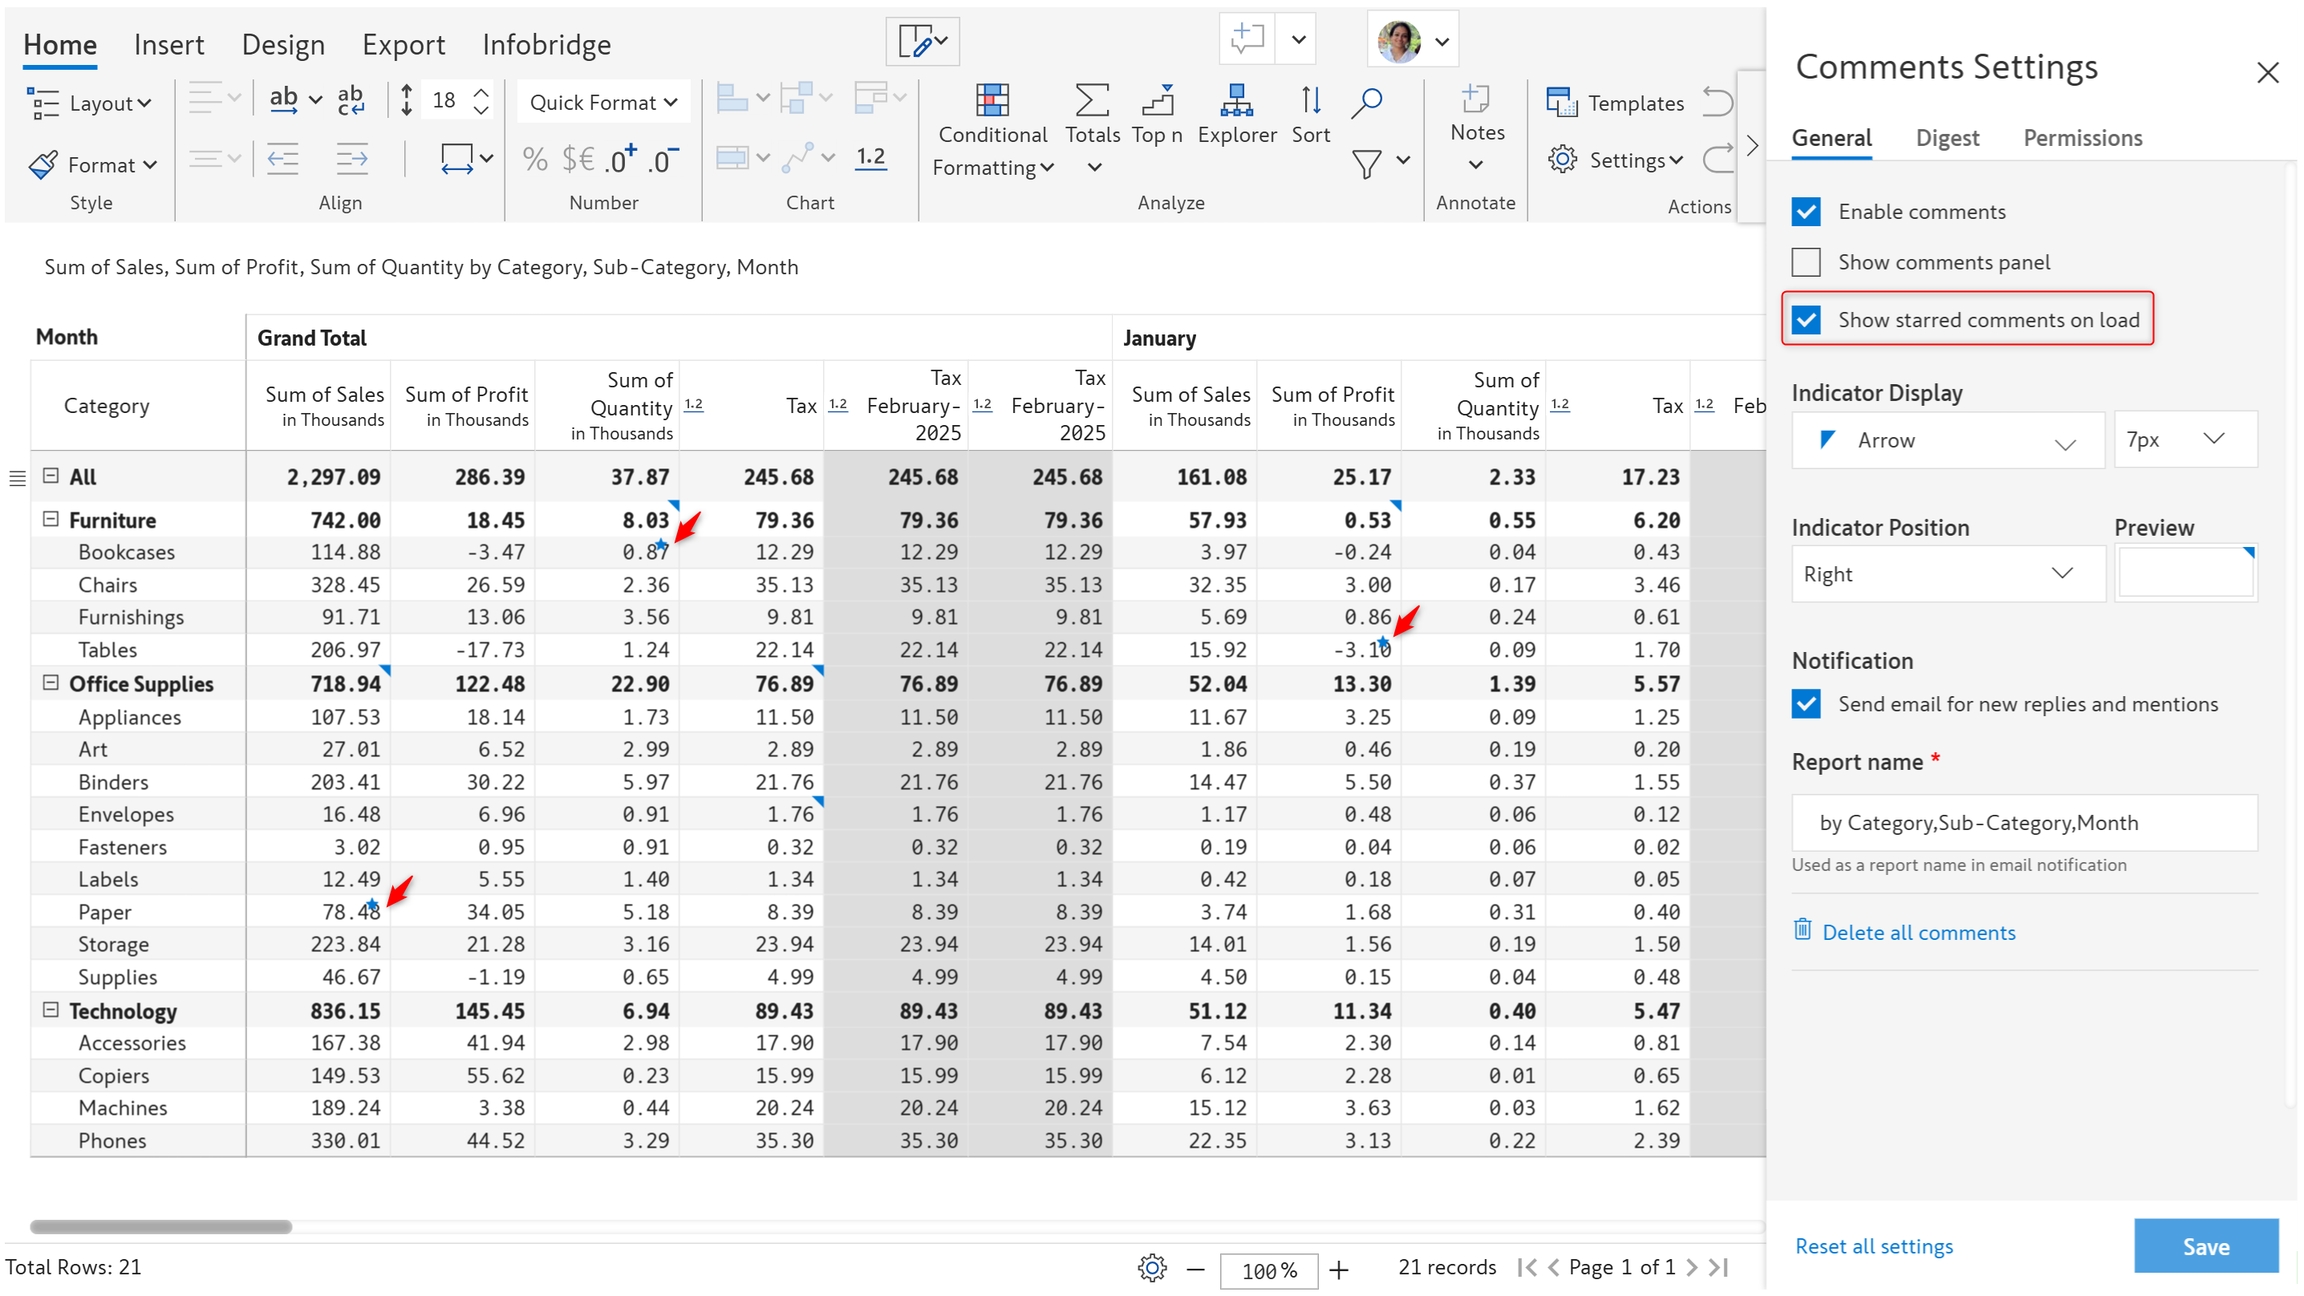Switch to the Digest tab
The image size is (2304, 1296).
1946,138
